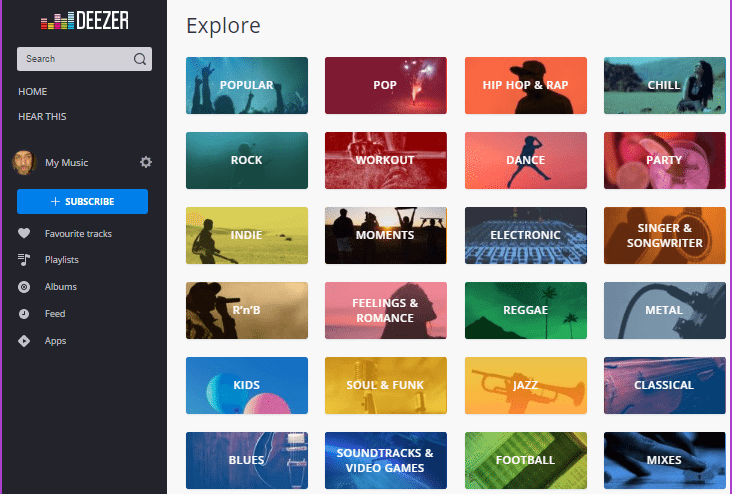Click the Feed clock icon
Screen dimensions: 732x494
[x=24, y=314]
